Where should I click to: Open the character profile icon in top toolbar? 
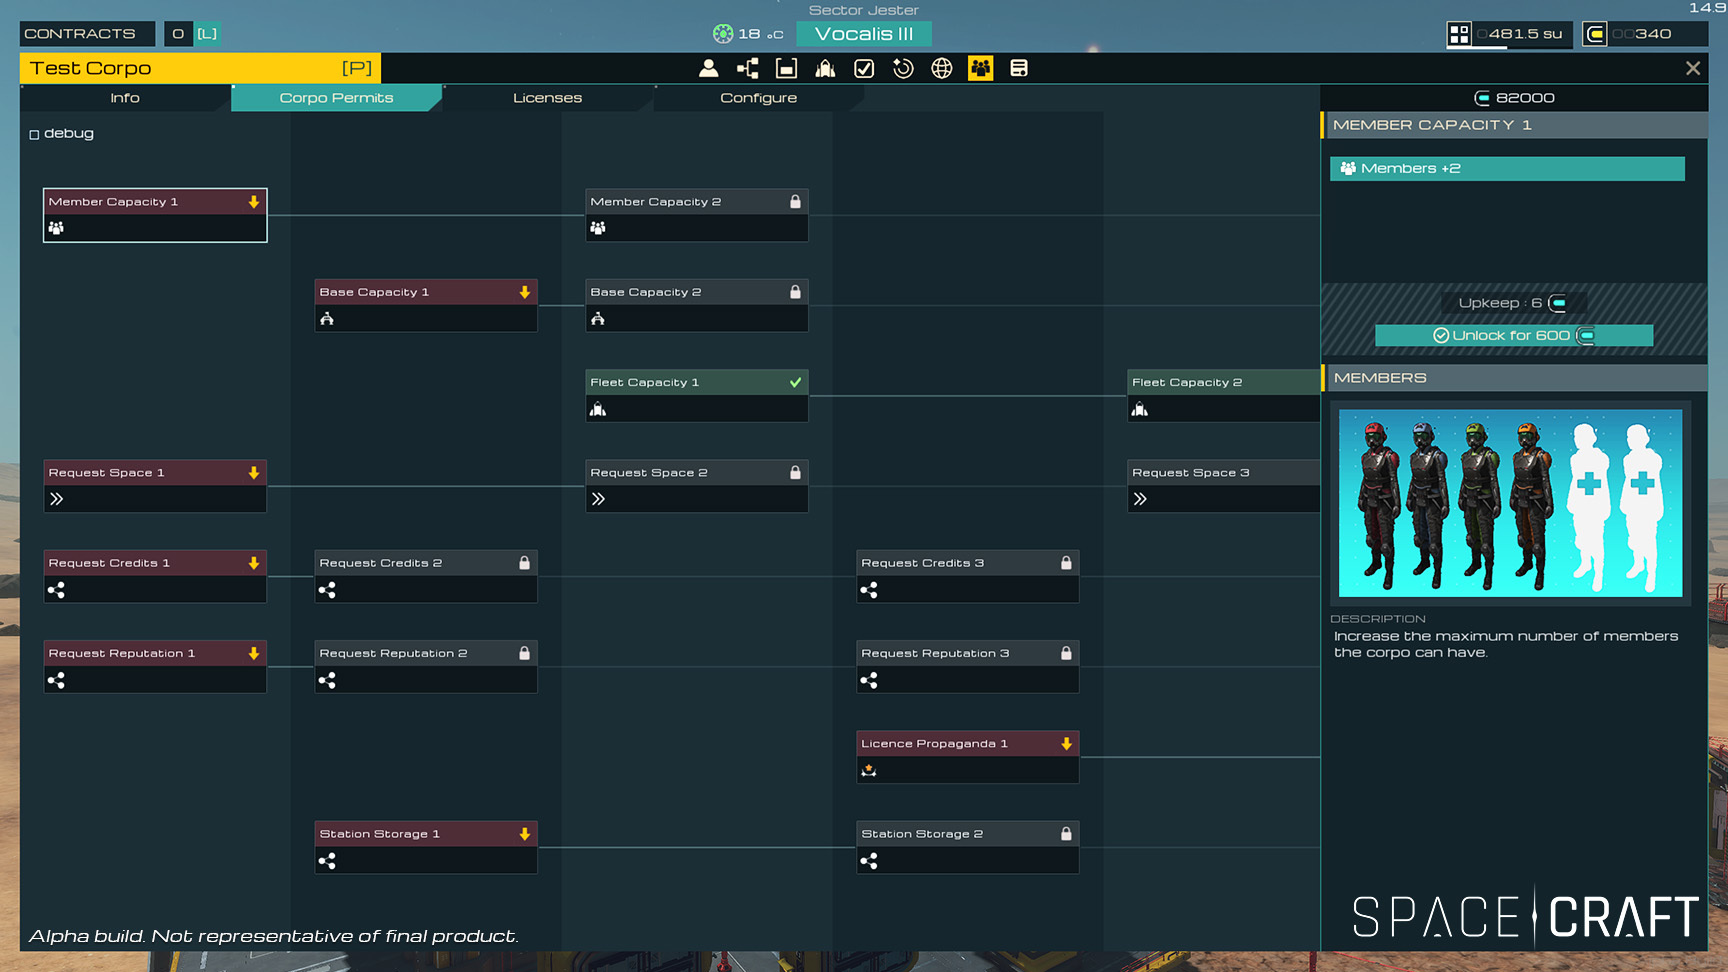click(708, 68)
